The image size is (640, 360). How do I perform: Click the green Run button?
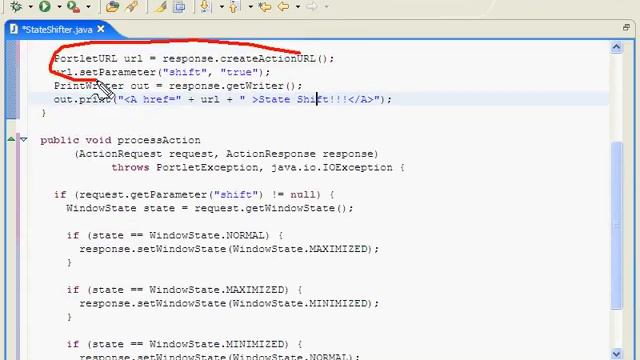(x=45, y=6)
